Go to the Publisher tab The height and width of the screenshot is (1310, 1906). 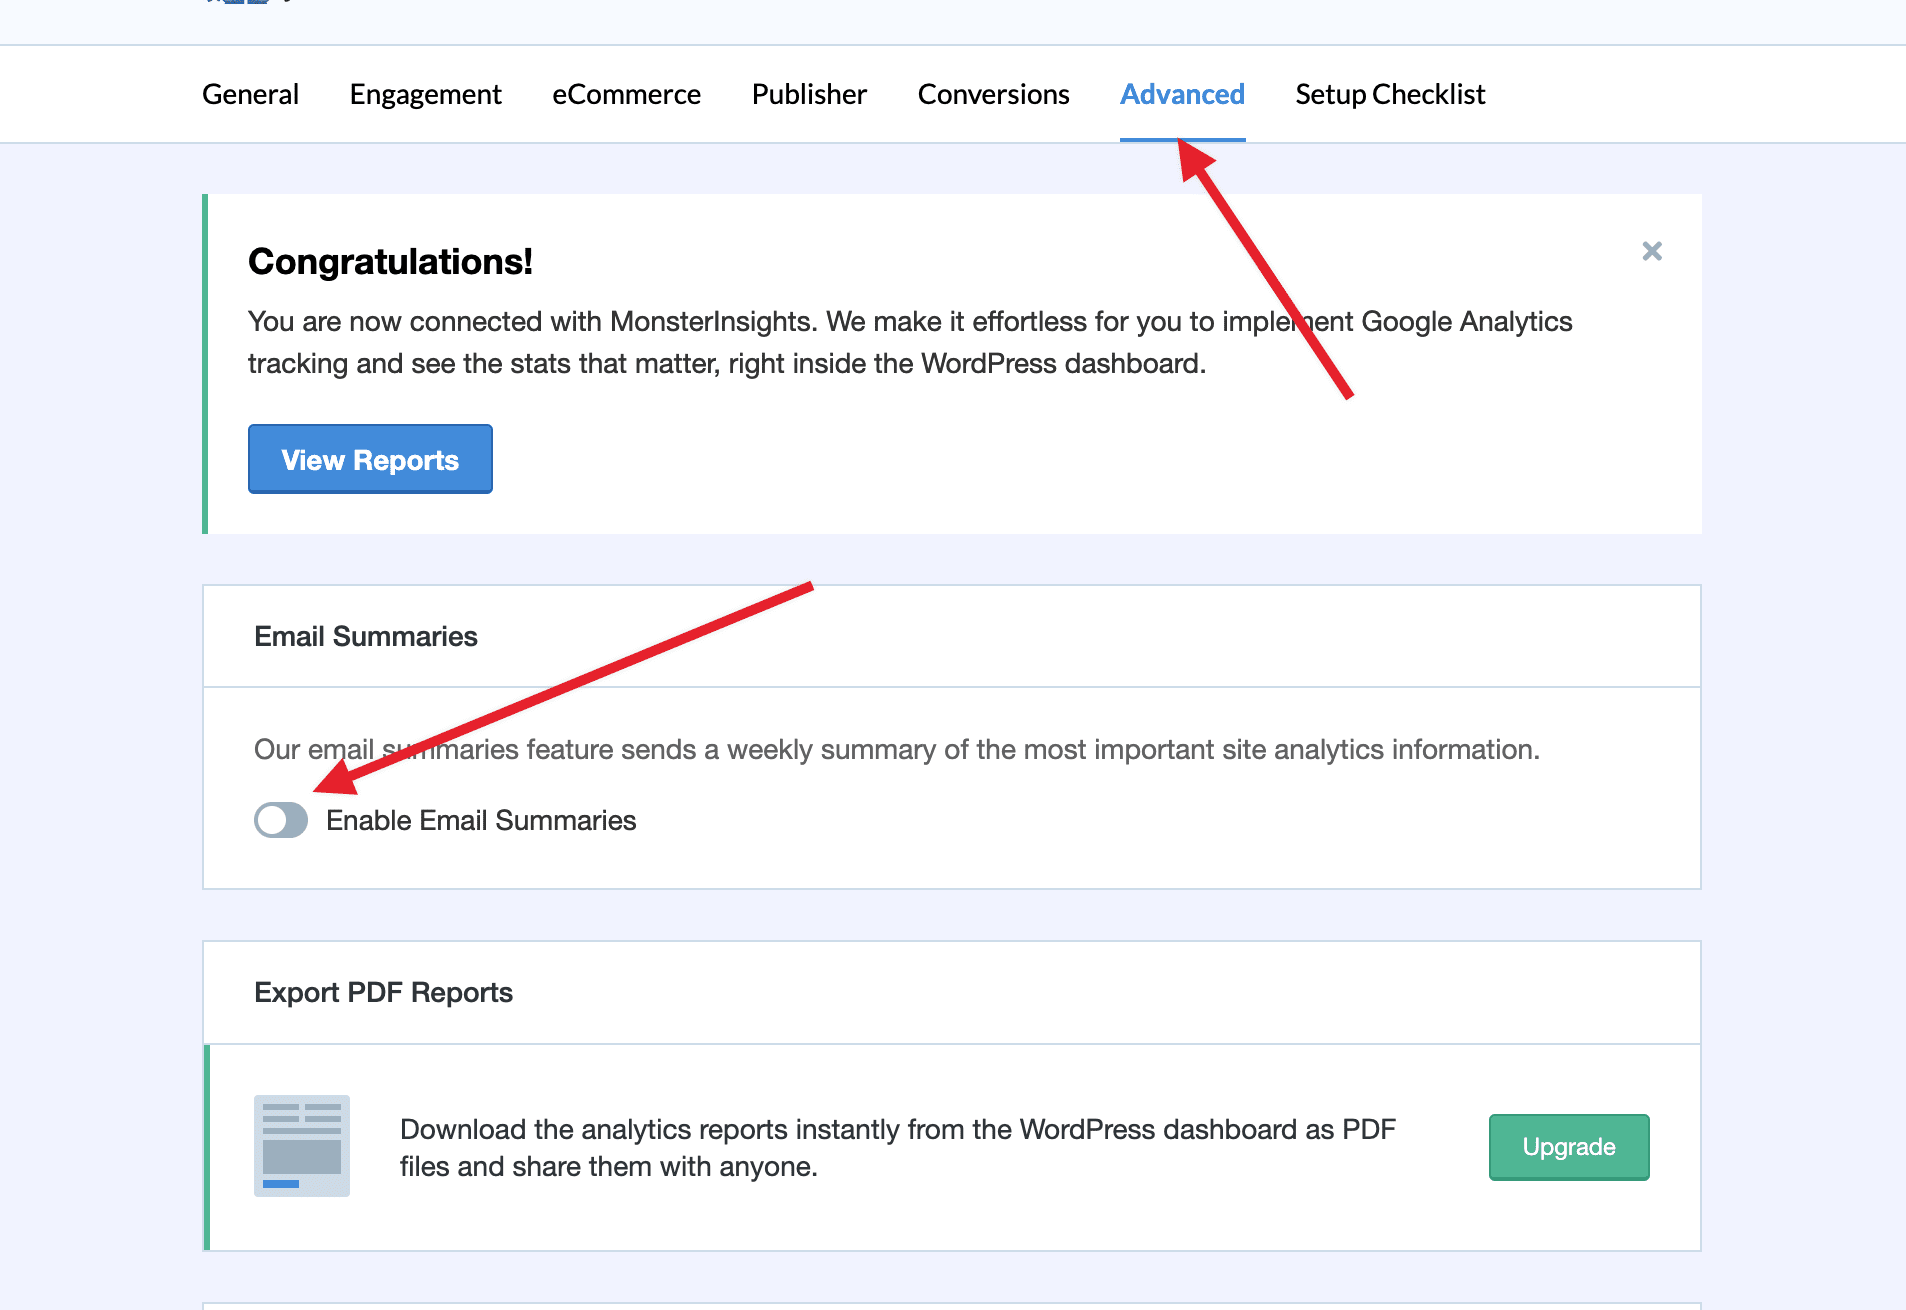(x=809, y=94)
